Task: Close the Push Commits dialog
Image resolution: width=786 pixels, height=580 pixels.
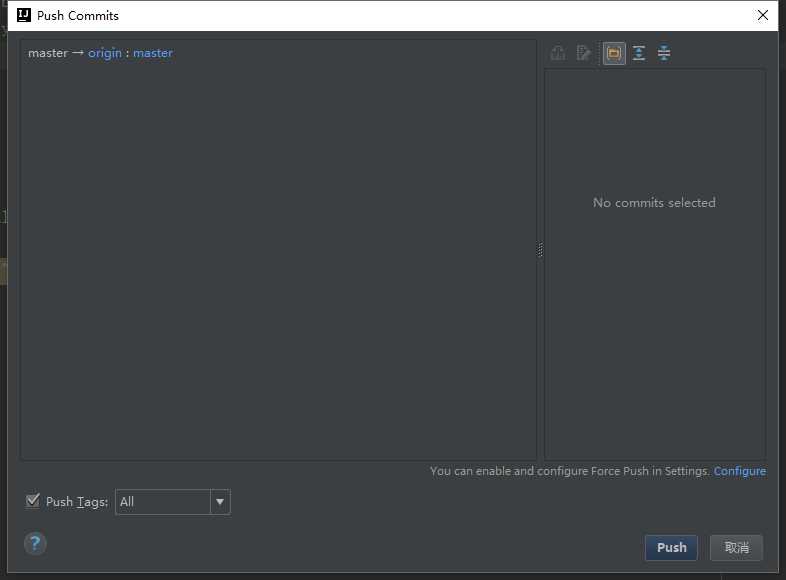Action: point(762,16)
